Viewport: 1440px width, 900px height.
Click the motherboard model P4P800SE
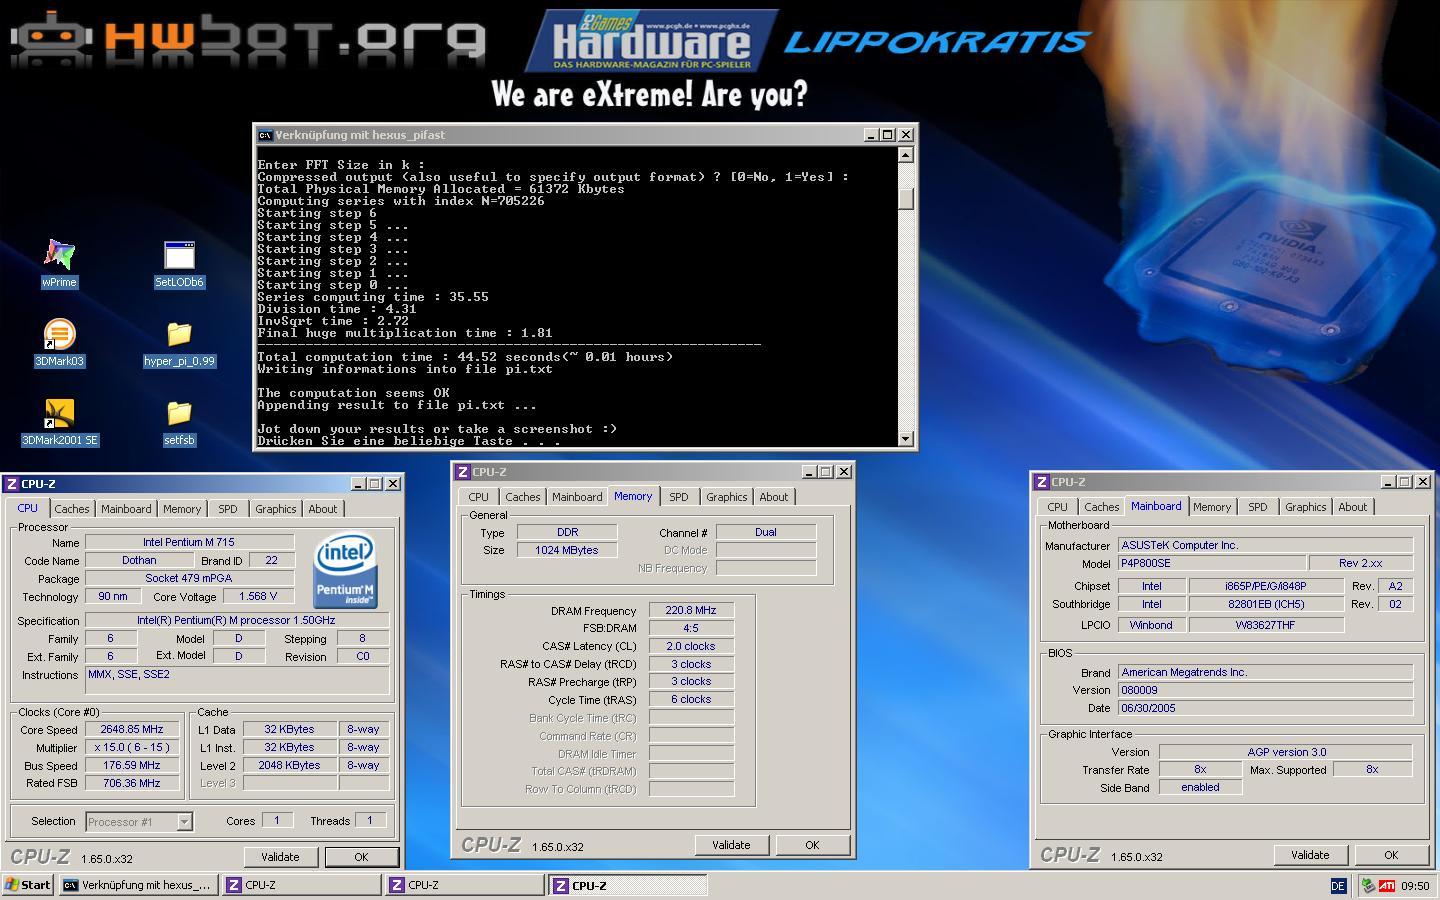coord(1212,563)
